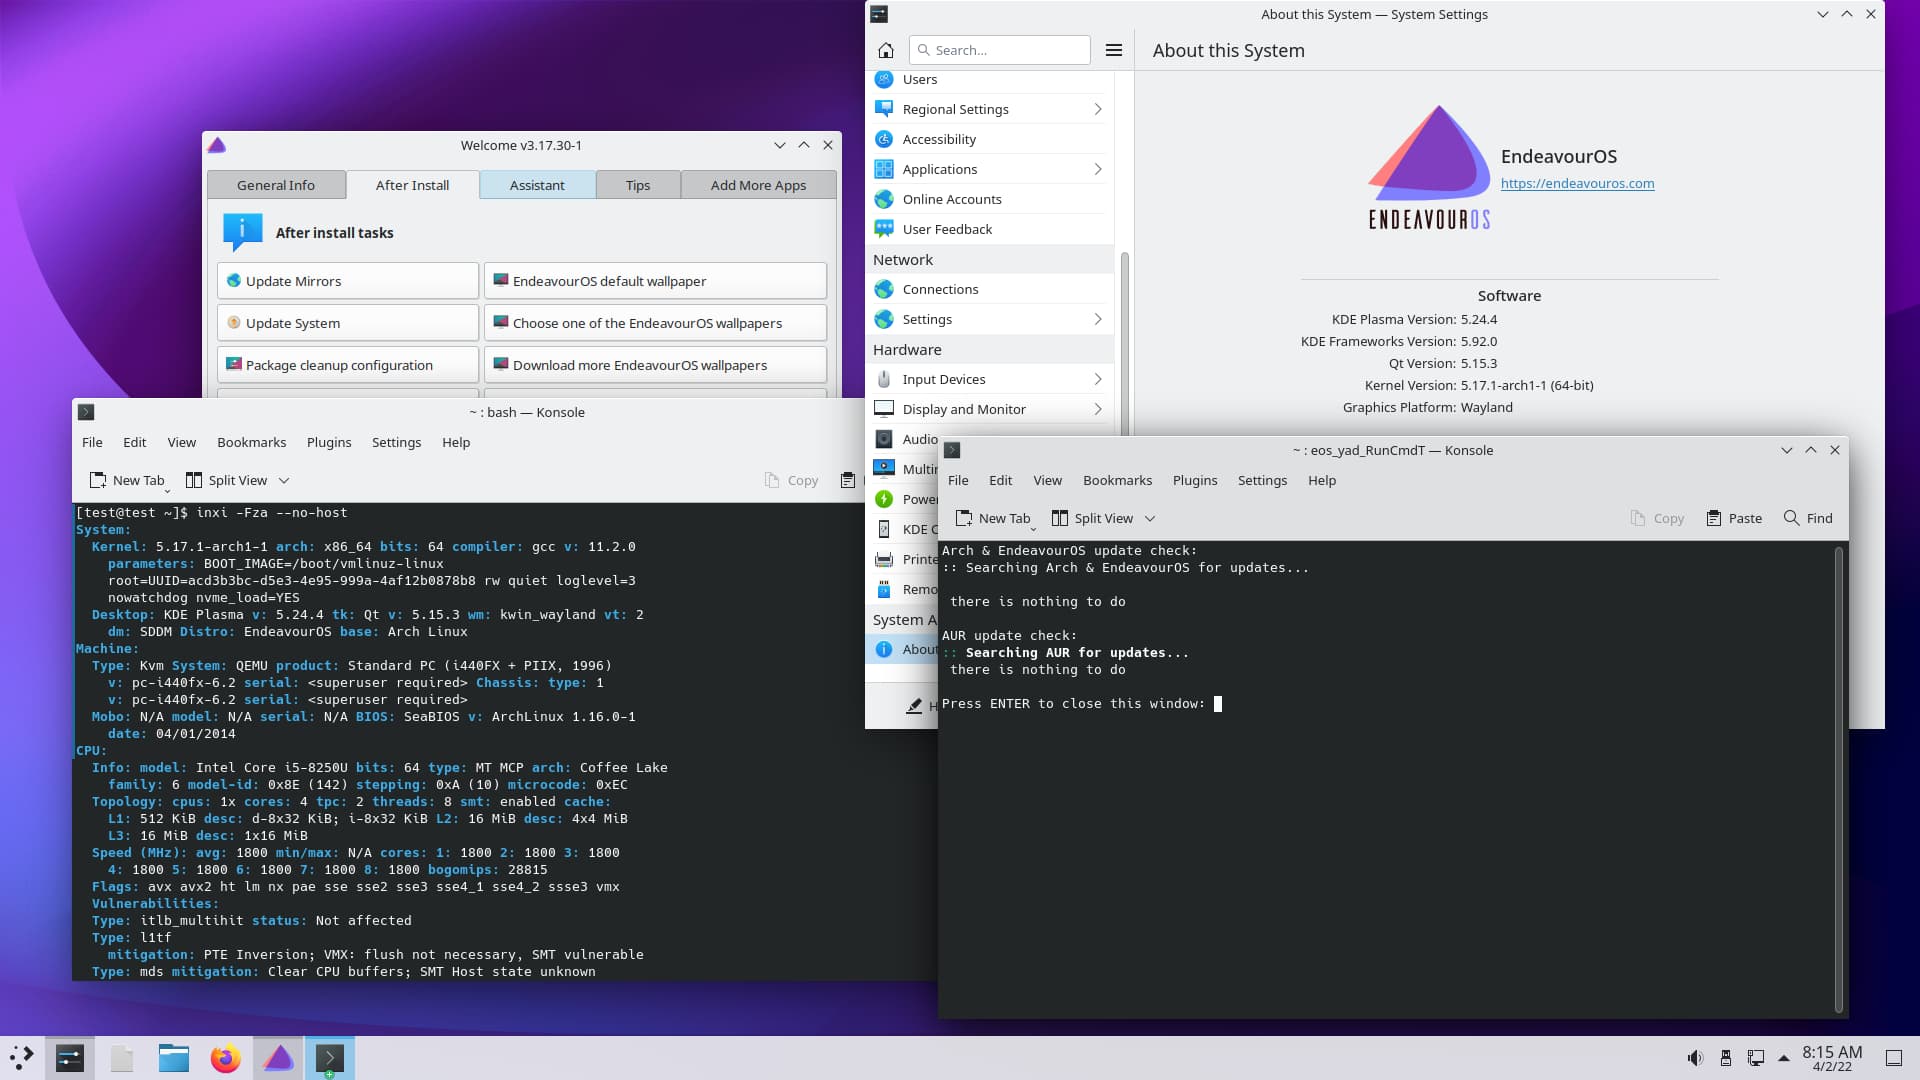Screen dimensions: 1920x1080
Task: Click the System Settings home icon
Action: [x=885, y=50]
